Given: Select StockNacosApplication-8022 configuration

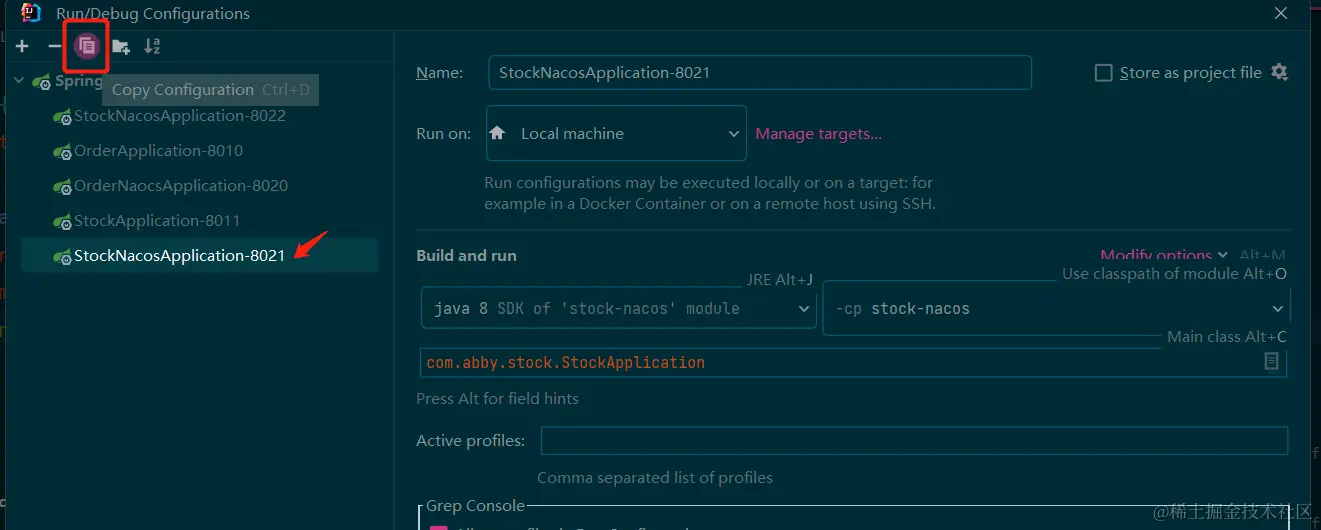Looking at the screenshot, I should [x=179, y=116].
